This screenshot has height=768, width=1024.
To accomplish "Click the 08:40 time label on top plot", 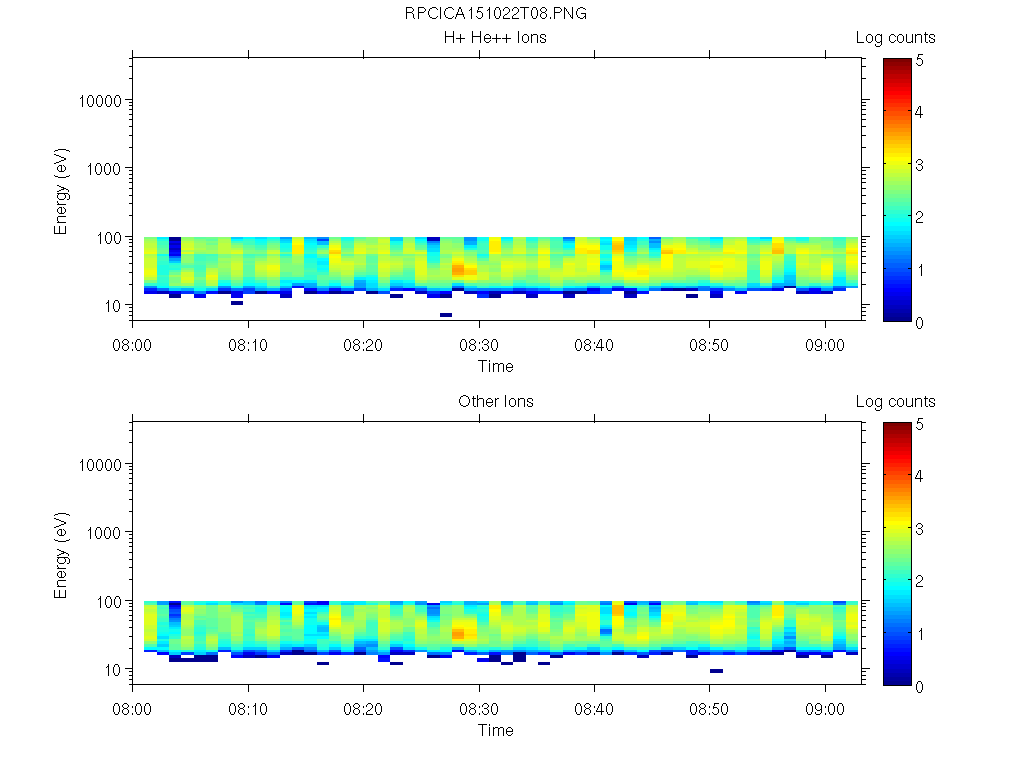I will pyautogui.click(x=594, y=345).
